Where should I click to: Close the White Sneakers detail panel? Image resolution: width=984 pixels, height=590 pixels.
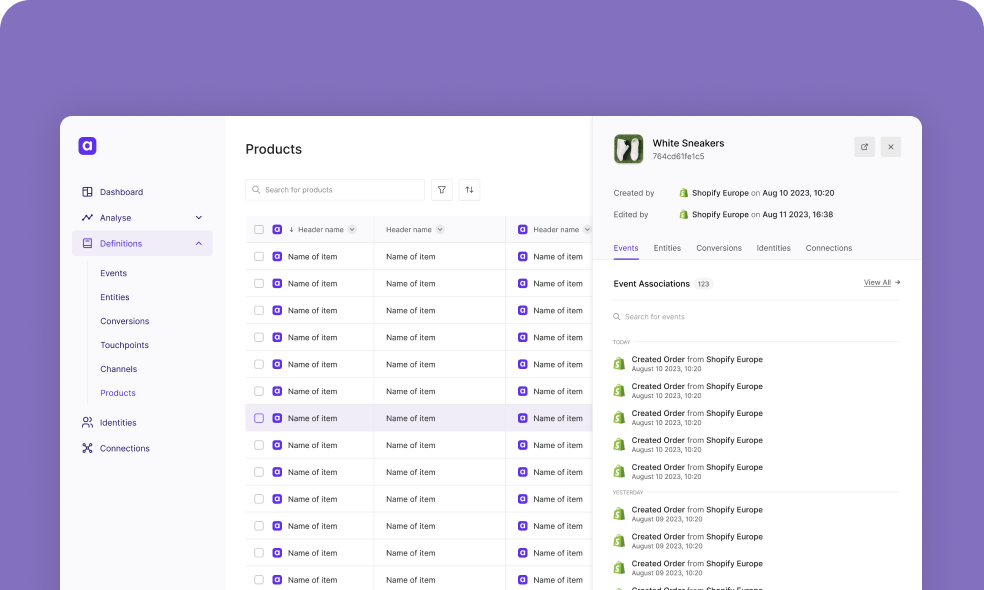point(890,147)
